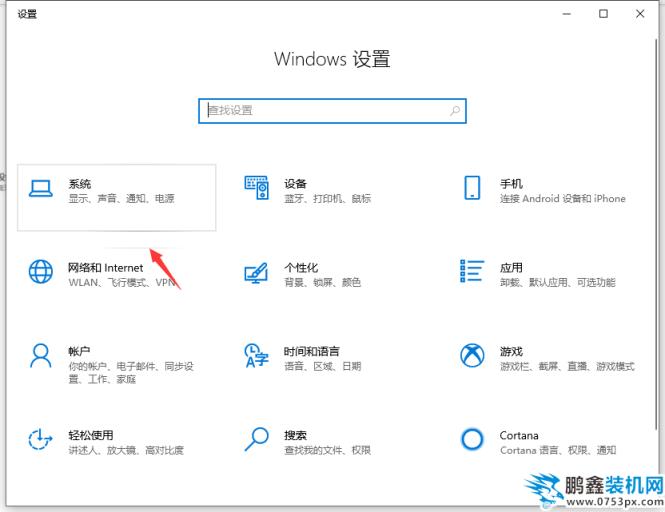The width and height of the screenshot is (665, 512).
Task: Open the 设备 category title
Action: (295, 184)
